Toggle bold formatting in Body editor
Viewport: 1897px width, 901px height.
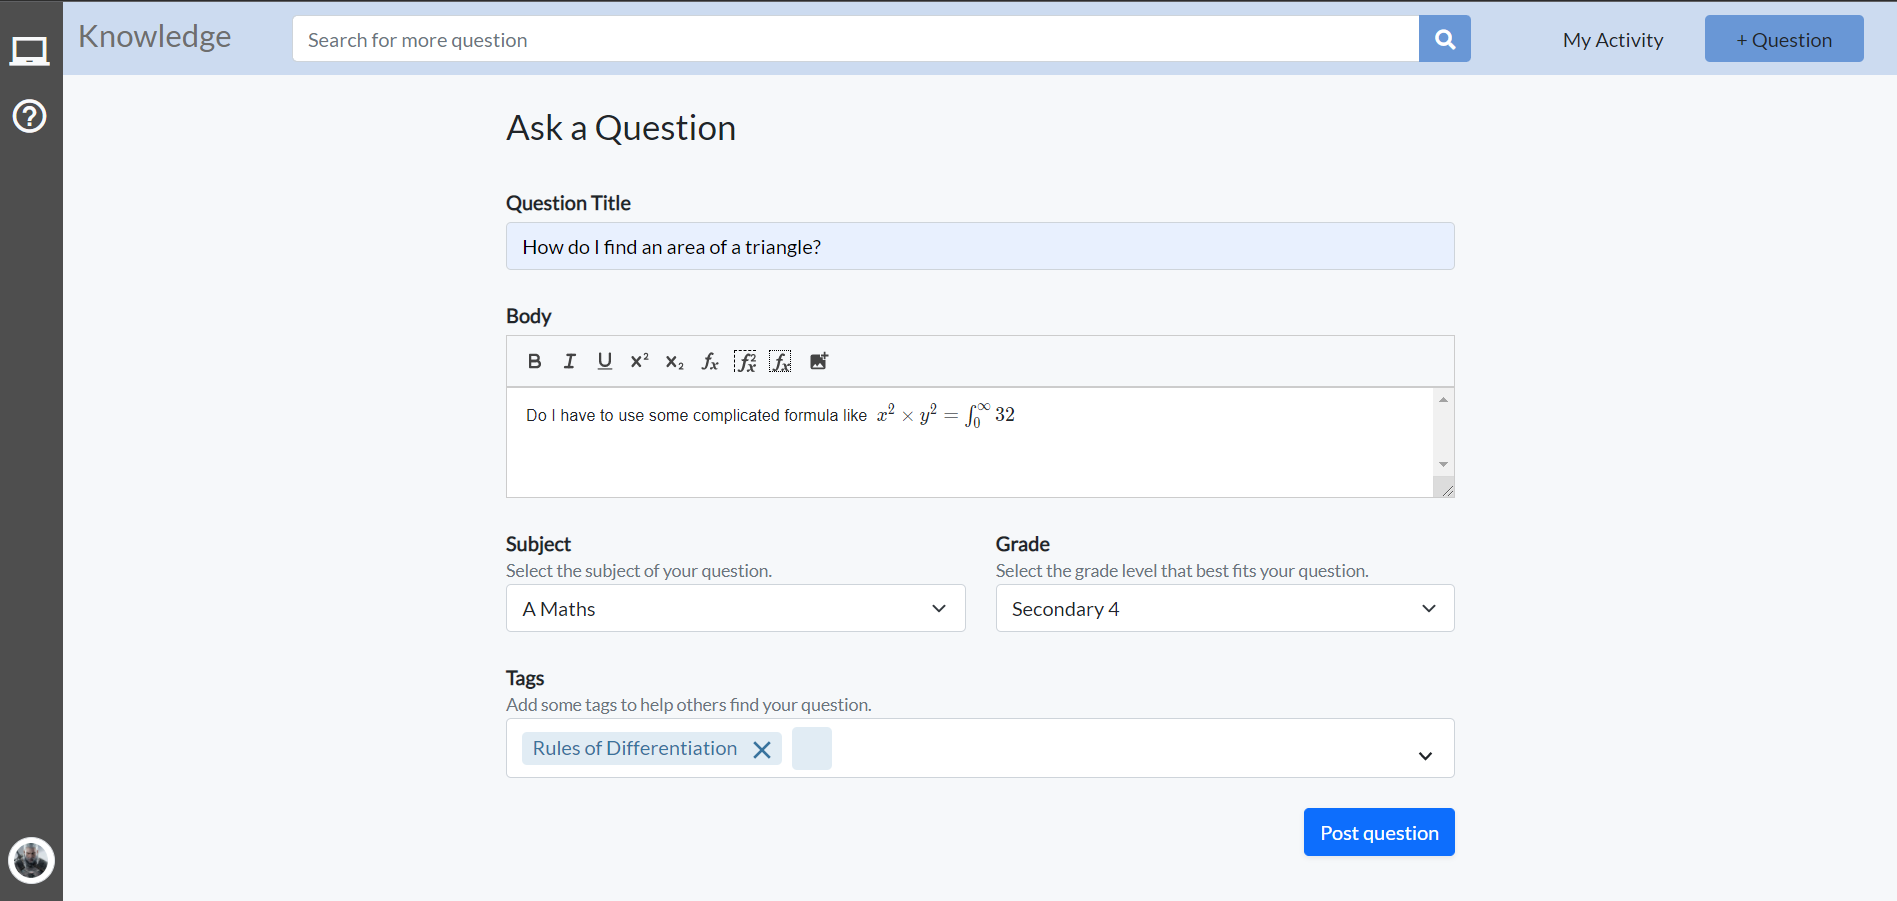(x=535, y=361)
